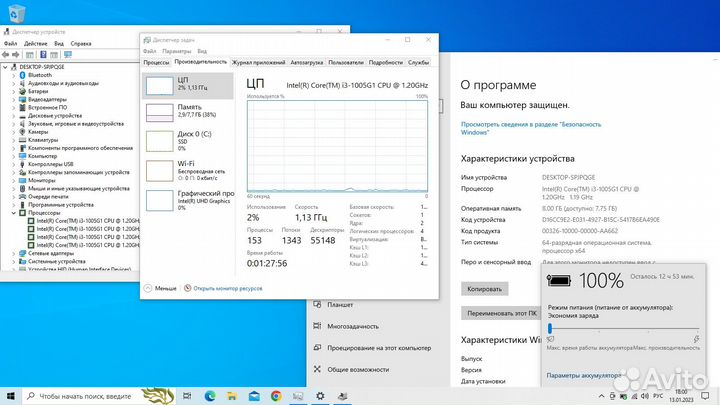Select the Контроллеры USB icon in device tree

tap(22, 164)
